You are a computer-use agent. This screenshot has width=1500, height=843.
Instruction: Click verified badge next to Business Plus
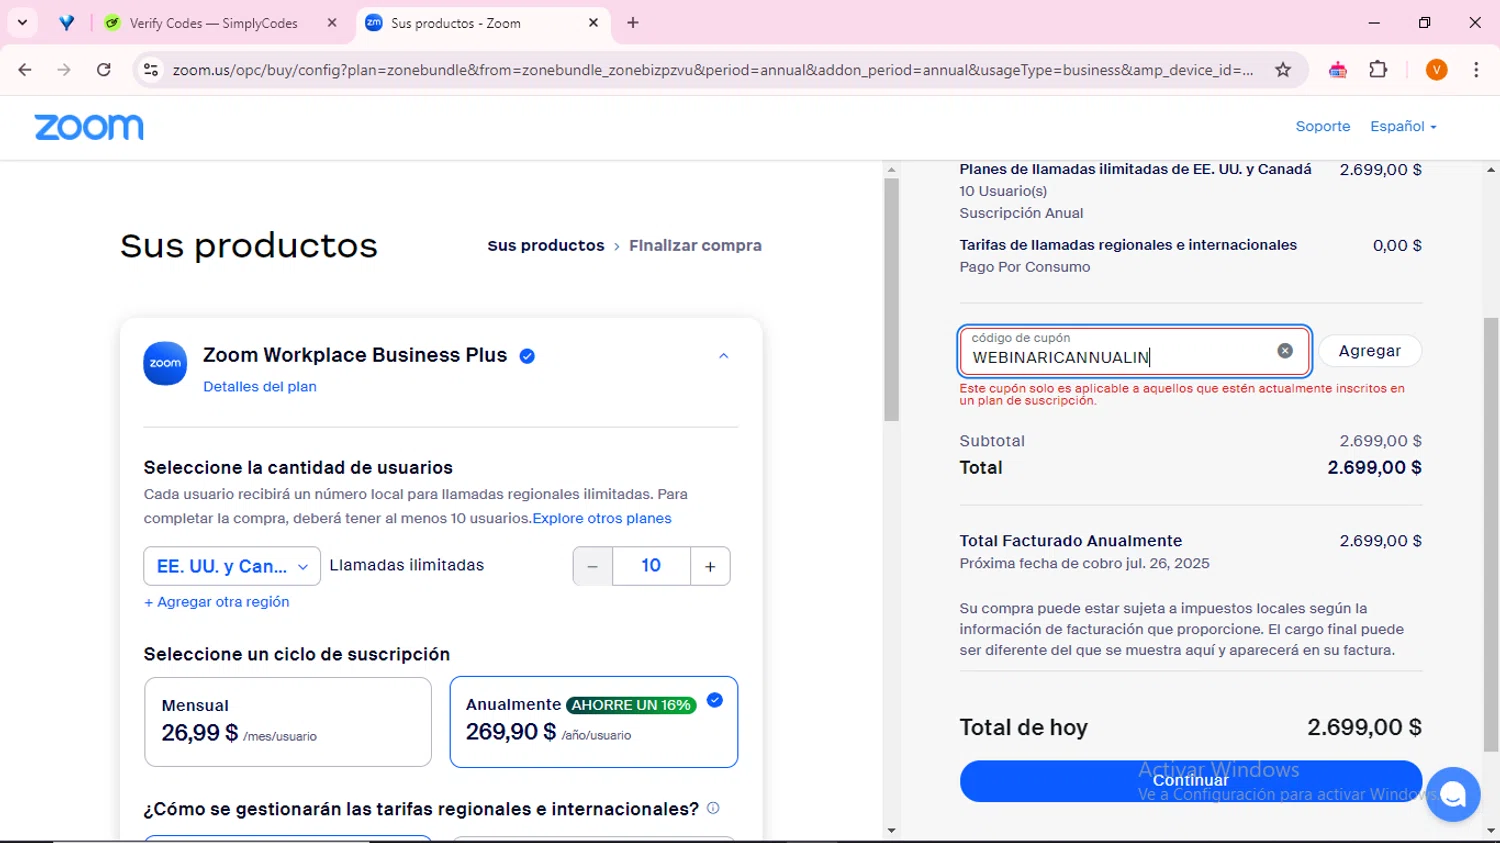pyautogui.click(x=527, y=356)
